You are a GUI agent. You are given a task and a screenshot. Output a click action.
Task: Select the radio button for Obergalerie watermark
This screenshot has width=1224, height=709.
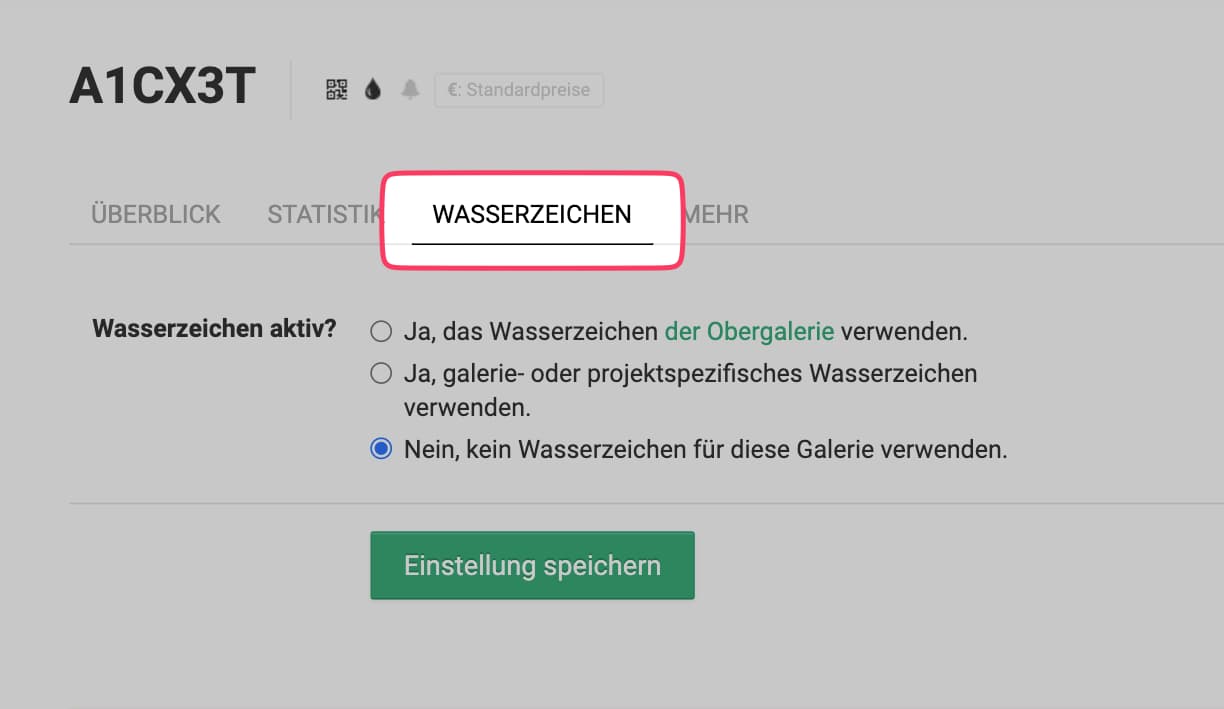tap(381, 331)
